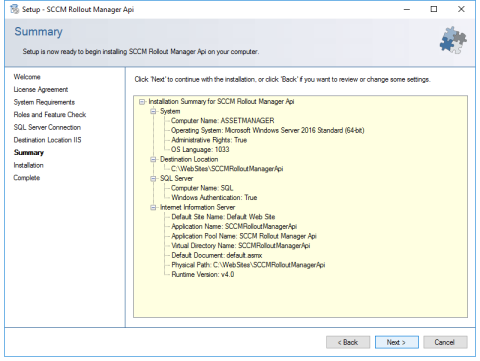Select License Agreement step in sidebar
The width and height of the screenshot is (480, 361).
click(41, 90)
